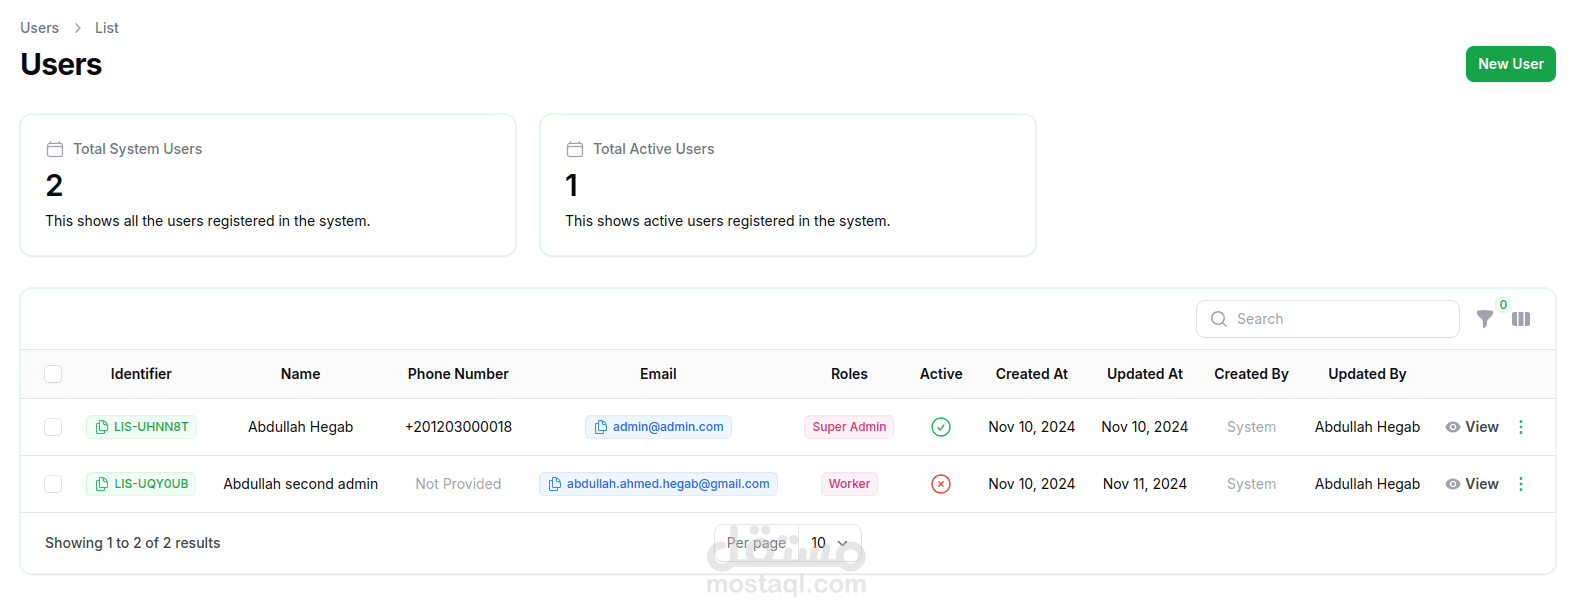The width and height of the screenshot is (1573, 610).
Task: Click the List breadcrumb item
Action: (107, 28)
